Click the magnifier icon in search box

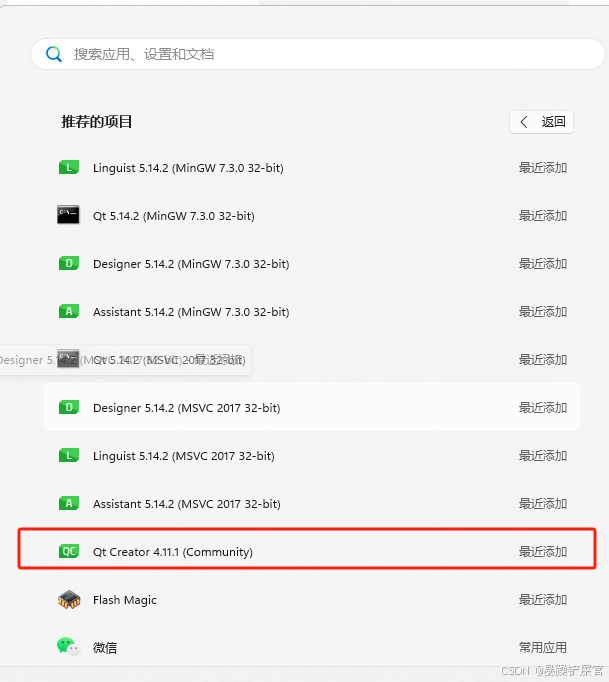pos(54,54)
